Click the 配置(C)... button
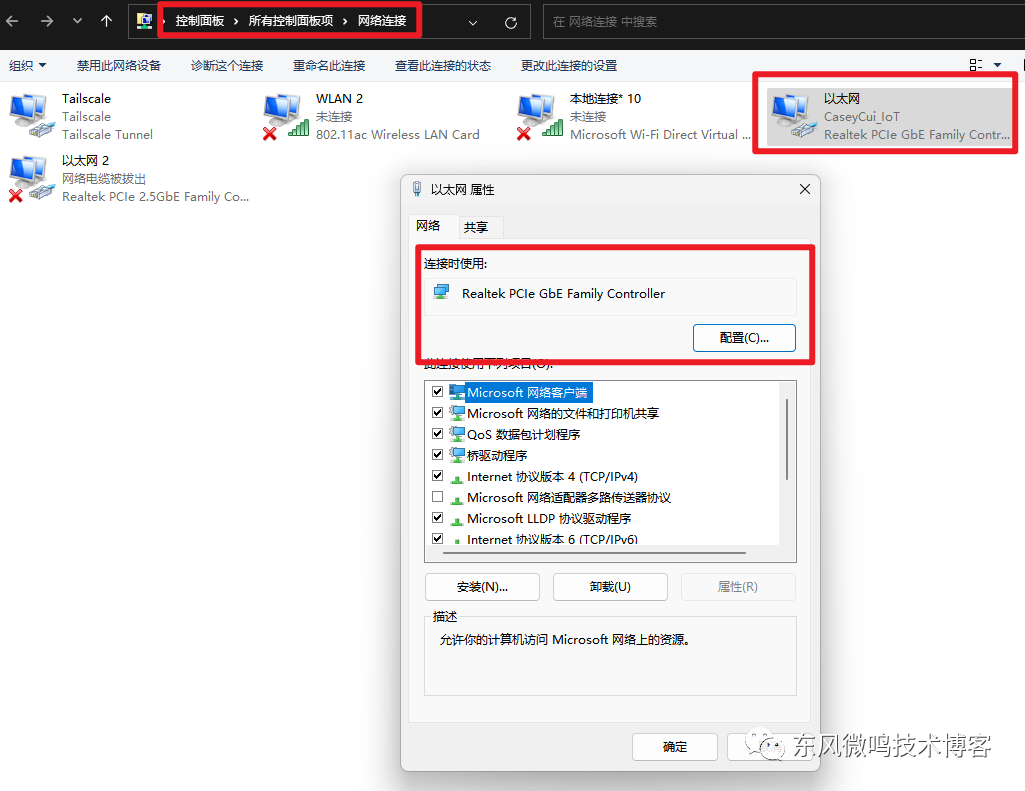Screen dimensions: 1025x791 coord(744,338)
